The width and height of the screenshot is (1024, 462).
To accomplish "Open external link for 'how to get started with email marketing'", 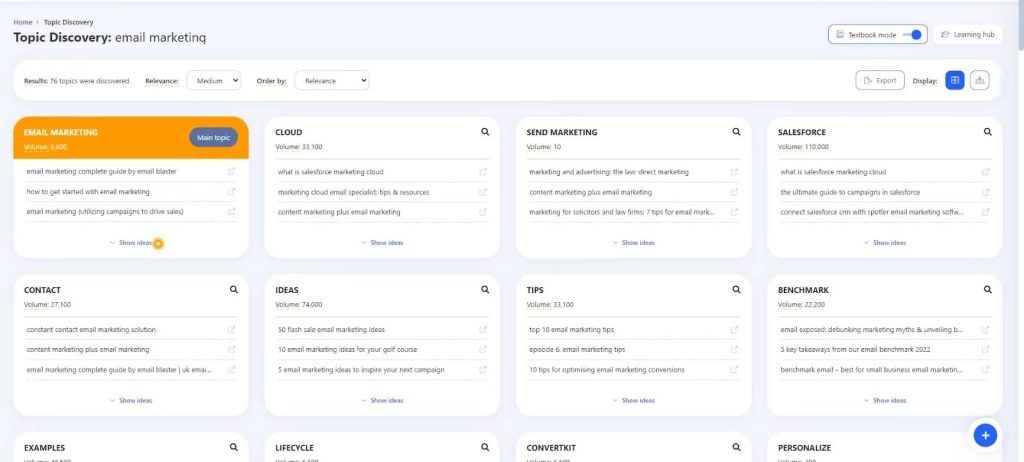I will pyautogui.click(x=231, y=192).
